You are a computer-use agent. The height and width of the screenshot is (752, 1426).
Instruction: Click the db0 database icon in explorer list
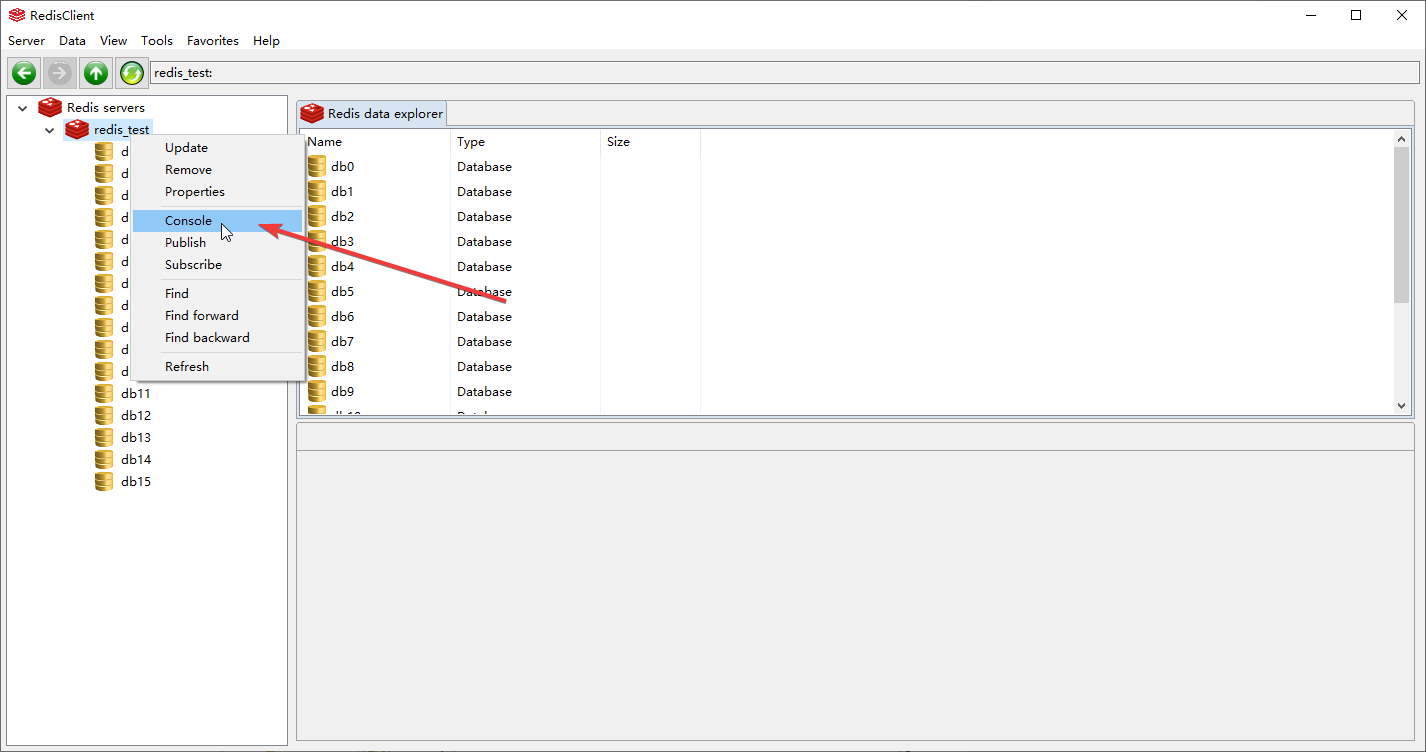(x=317, y=167)
